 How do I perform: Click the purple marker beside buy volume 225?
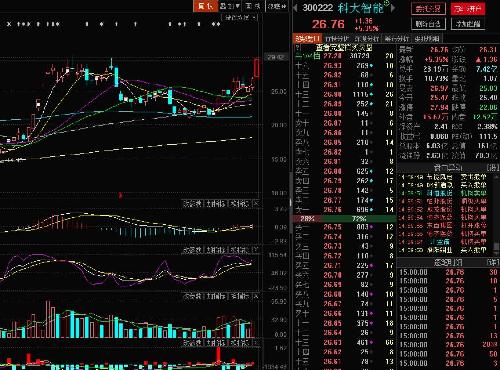[x=371, y=266]
